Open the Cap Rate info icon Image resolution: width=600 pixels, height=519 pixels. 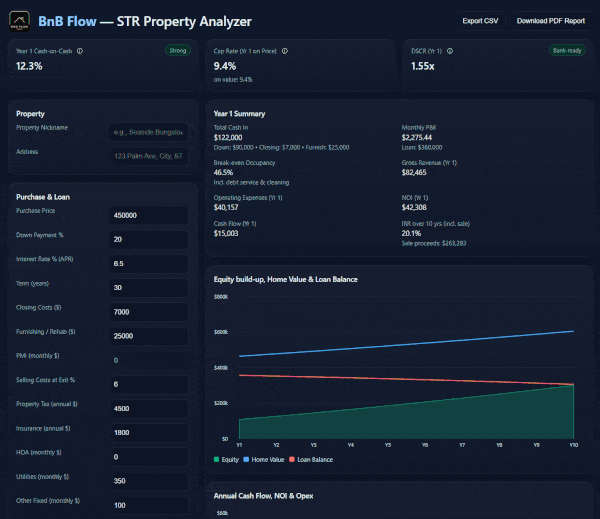click(285, 51)
